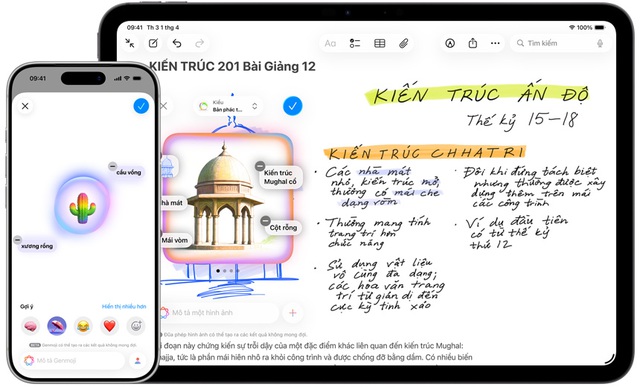Open the three-dot more menu on iPad
This screenshot has height=387, width=640.
pos(495,43)
